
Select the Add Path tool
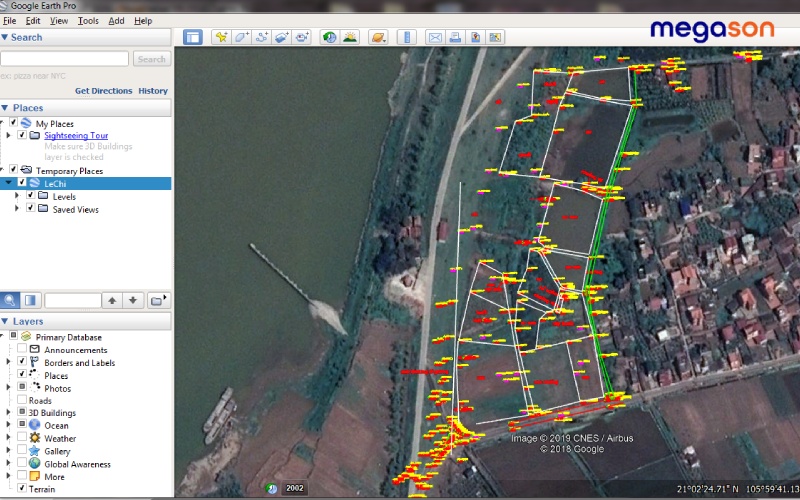[x=262, y=37]
